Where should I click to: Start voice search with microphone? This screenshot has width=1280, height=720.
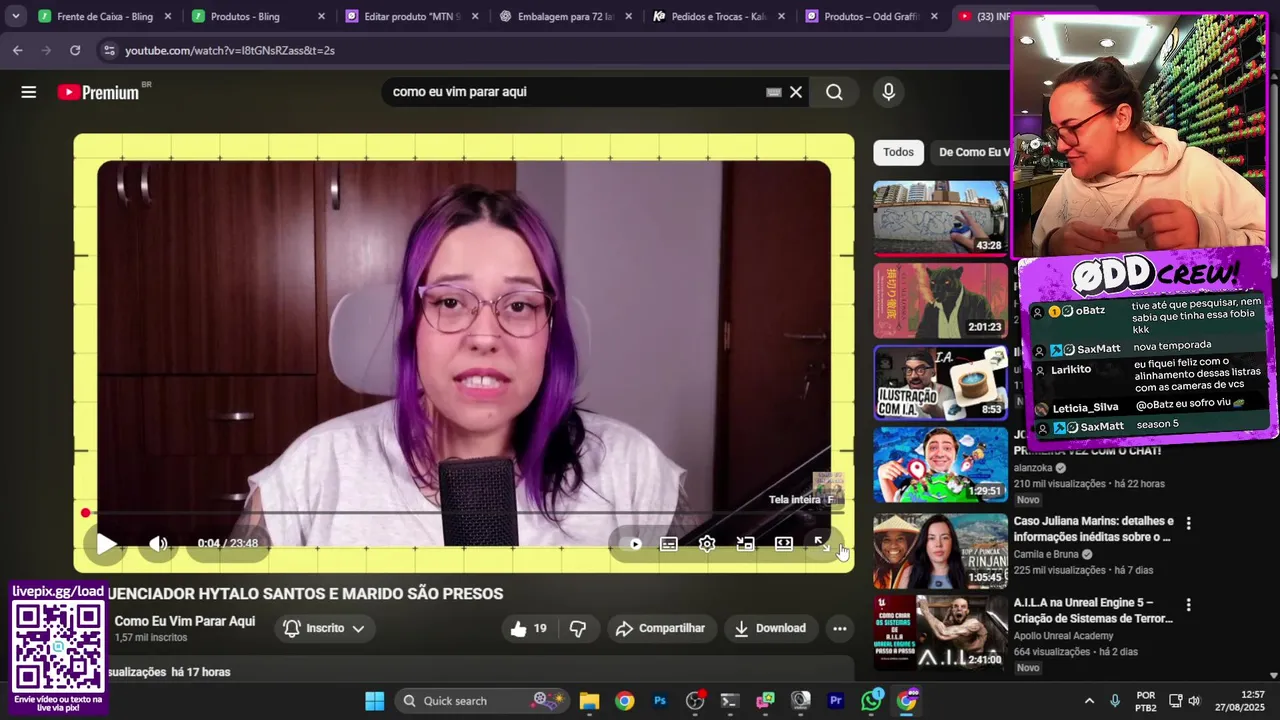[x=888, y=92]
